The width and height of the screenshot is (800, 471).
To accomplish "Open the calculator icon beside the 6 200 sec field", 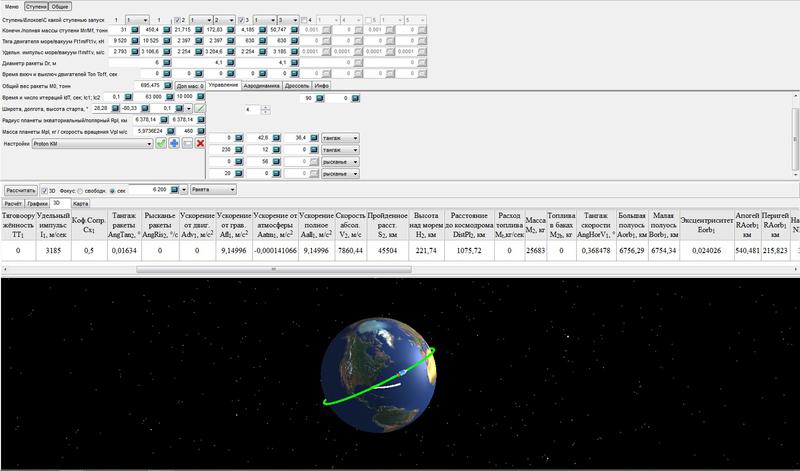I will [174, 189].
